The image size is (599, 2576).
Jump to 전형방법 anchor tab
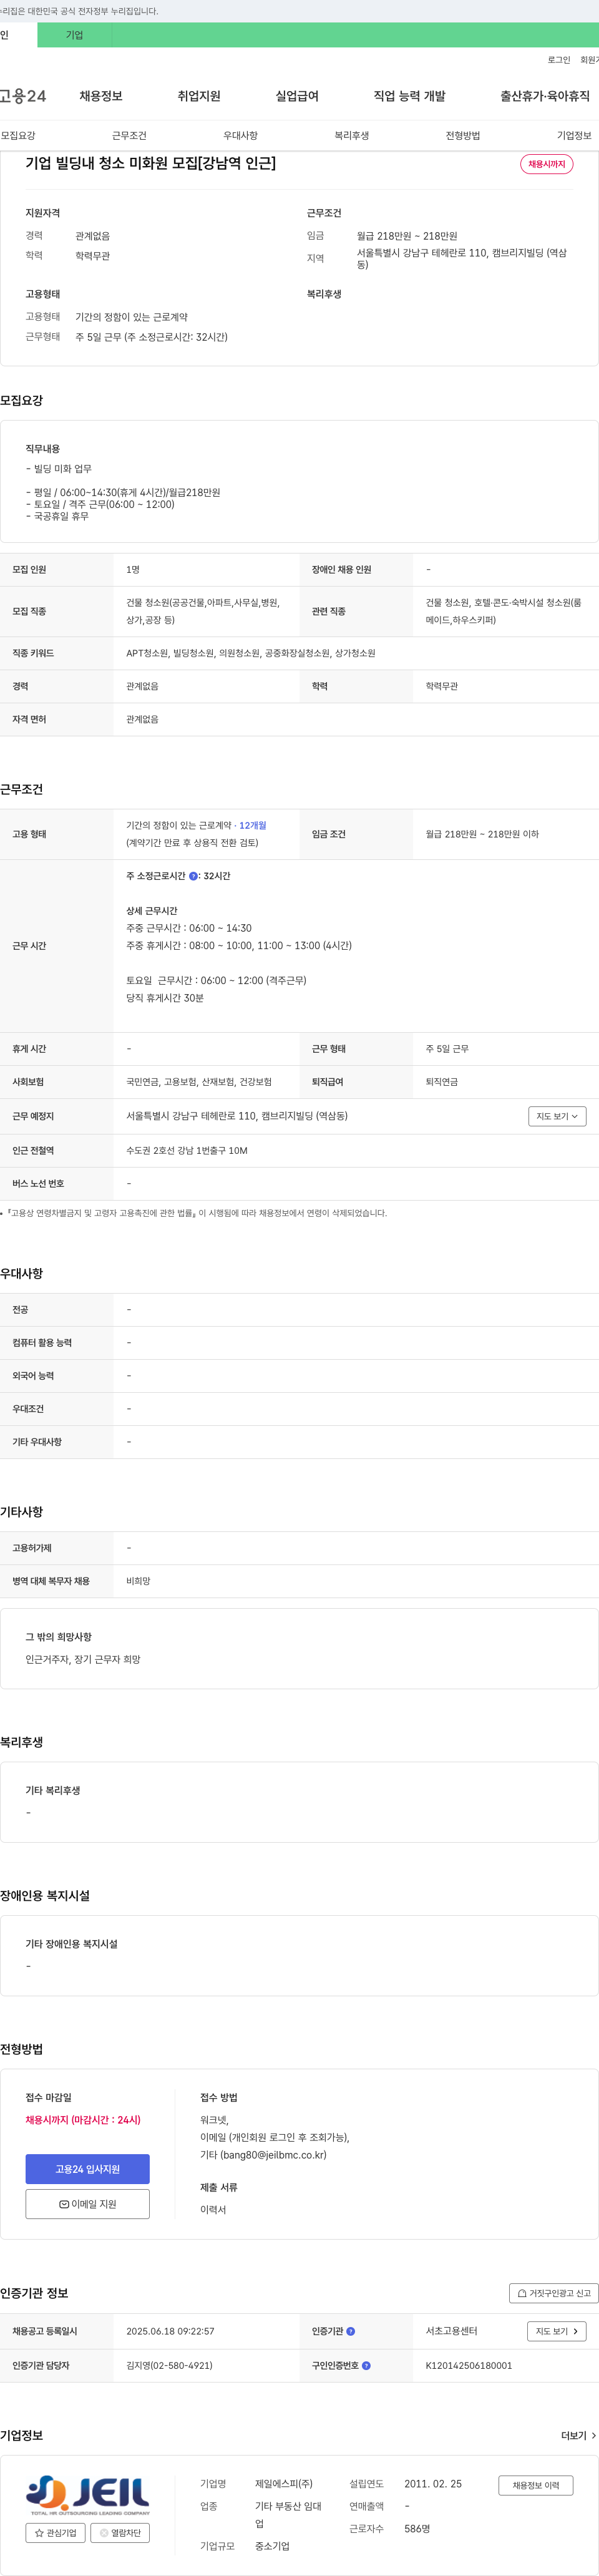coord(463,135)
